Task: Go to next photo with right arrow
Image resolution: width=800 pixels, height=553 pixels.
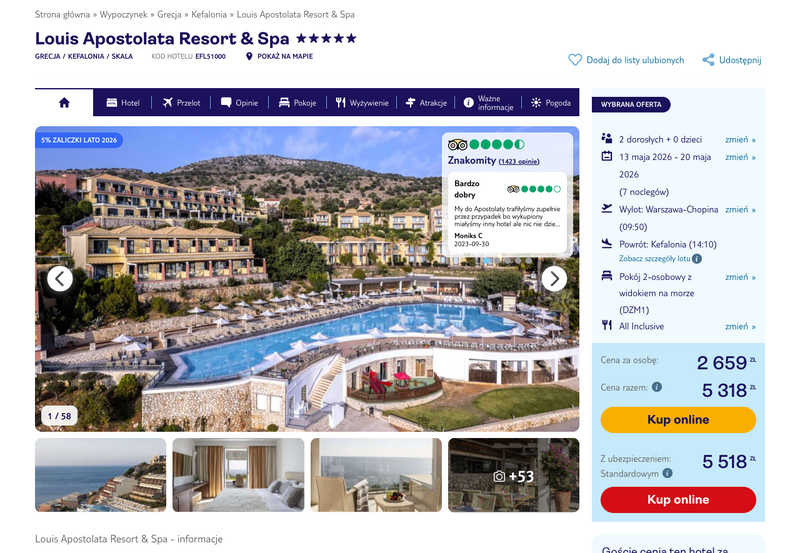Action: pyautogui.click(x=554, y=279)
